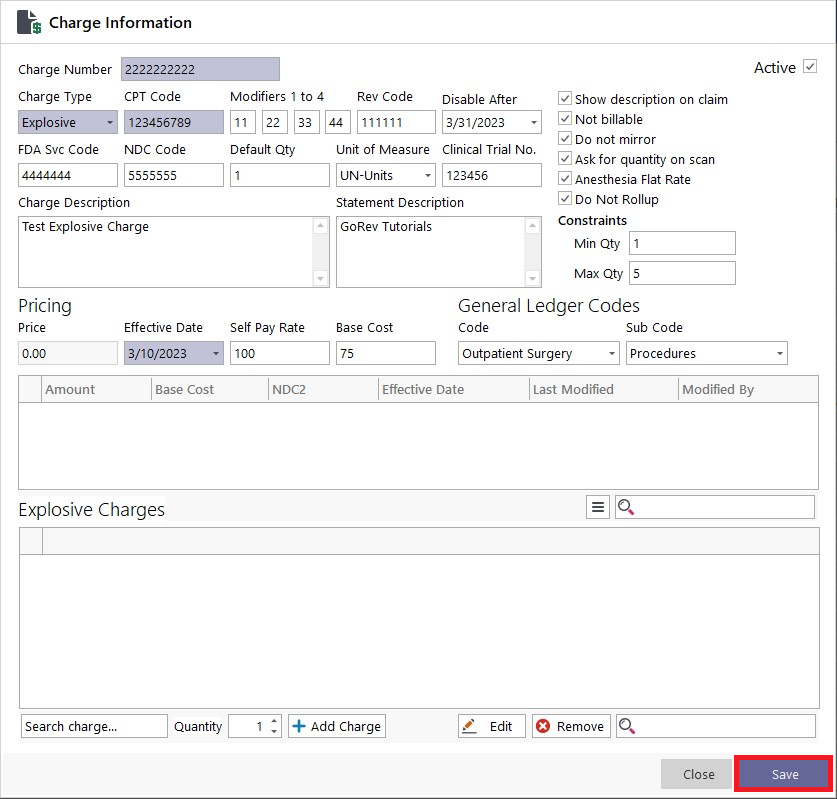Viewport: 837px width, 799px height.
Task: Uncheck Ask for quantity on scan
Action: 565,159
